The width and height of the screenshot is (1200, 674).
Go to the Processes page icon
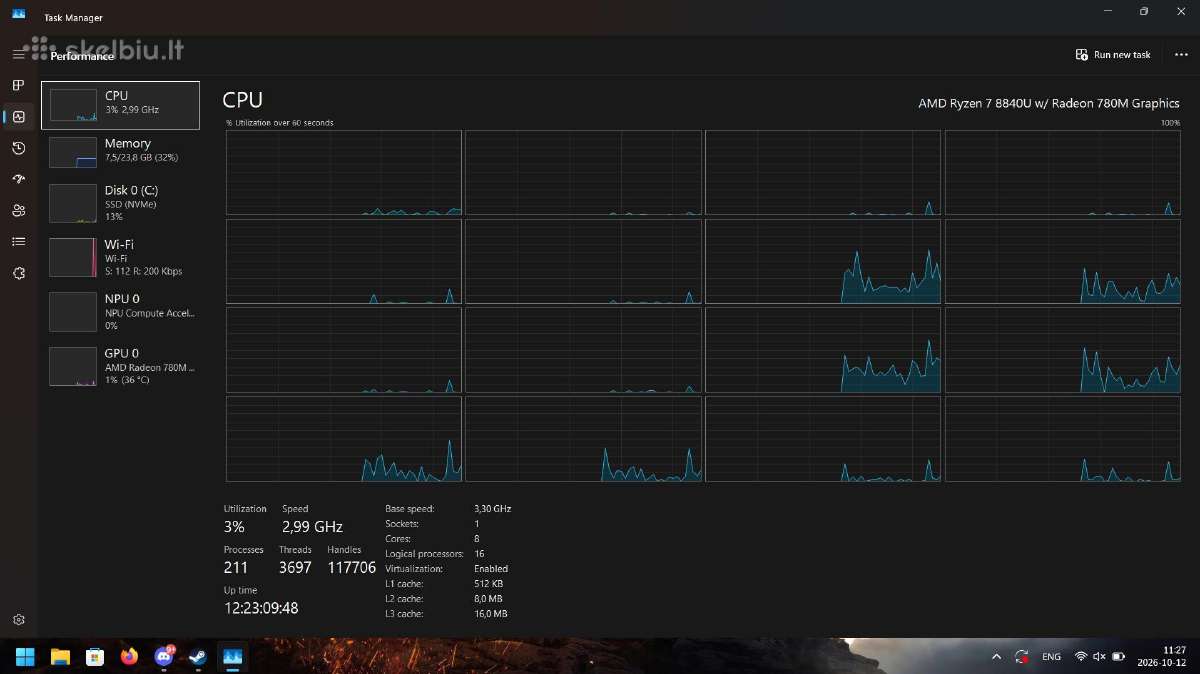click(18, 85)
